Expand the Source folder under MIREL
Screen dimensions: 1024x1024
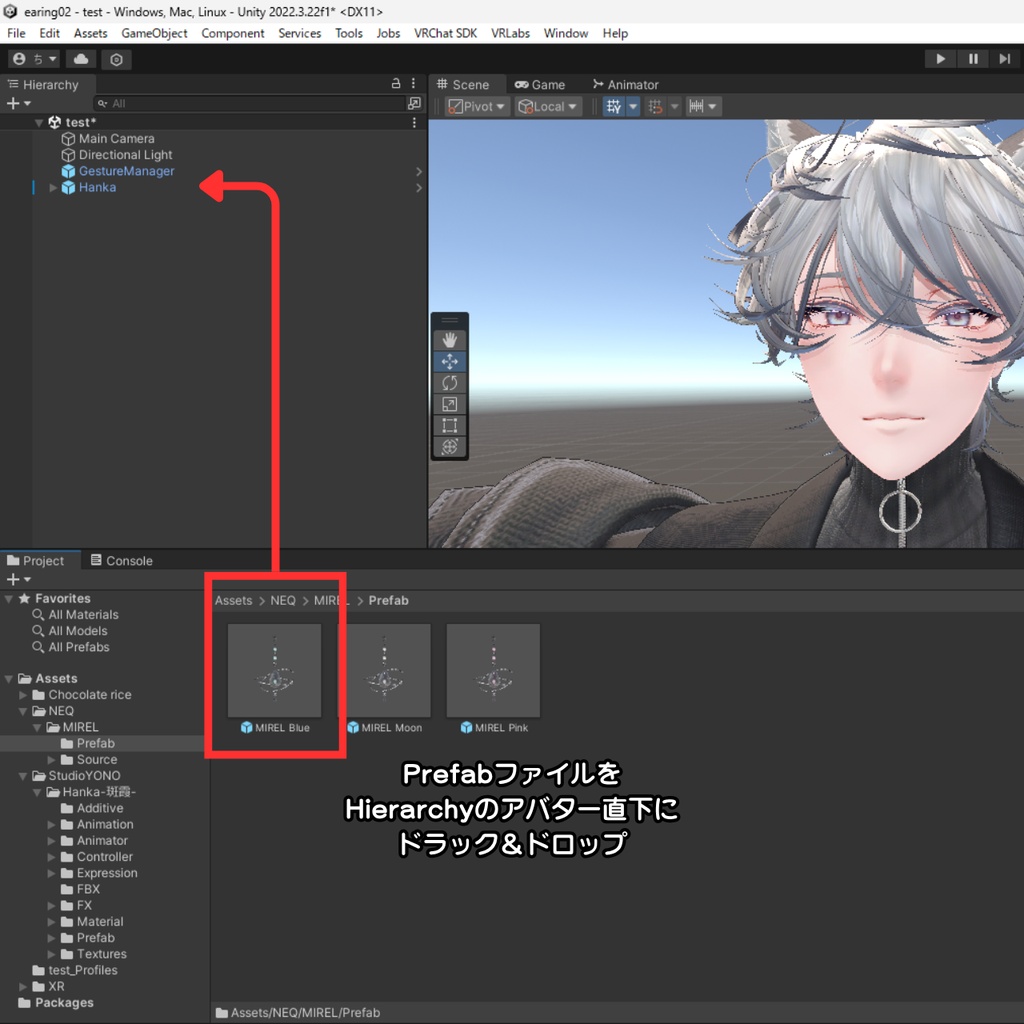coord(52,760)
